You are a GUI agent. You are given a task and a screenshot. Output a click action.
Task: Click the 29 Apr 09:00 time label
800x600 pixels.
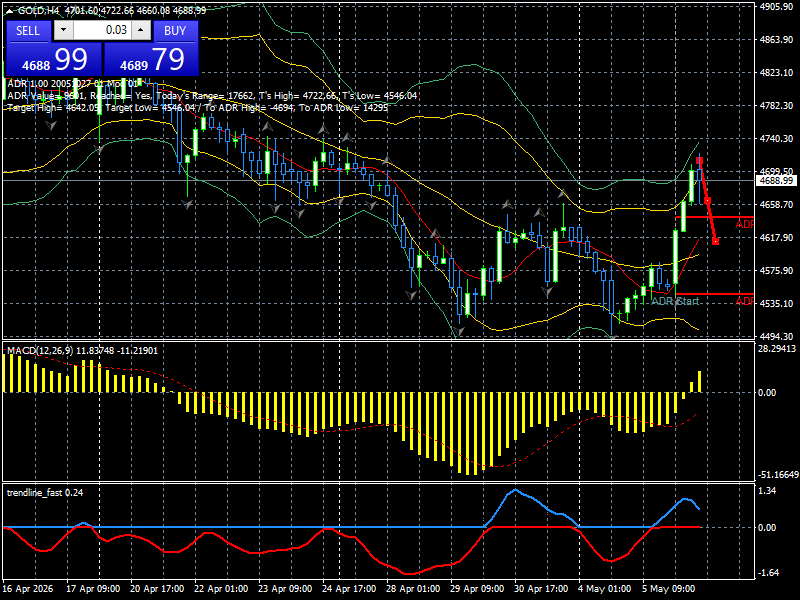(478, 588)
